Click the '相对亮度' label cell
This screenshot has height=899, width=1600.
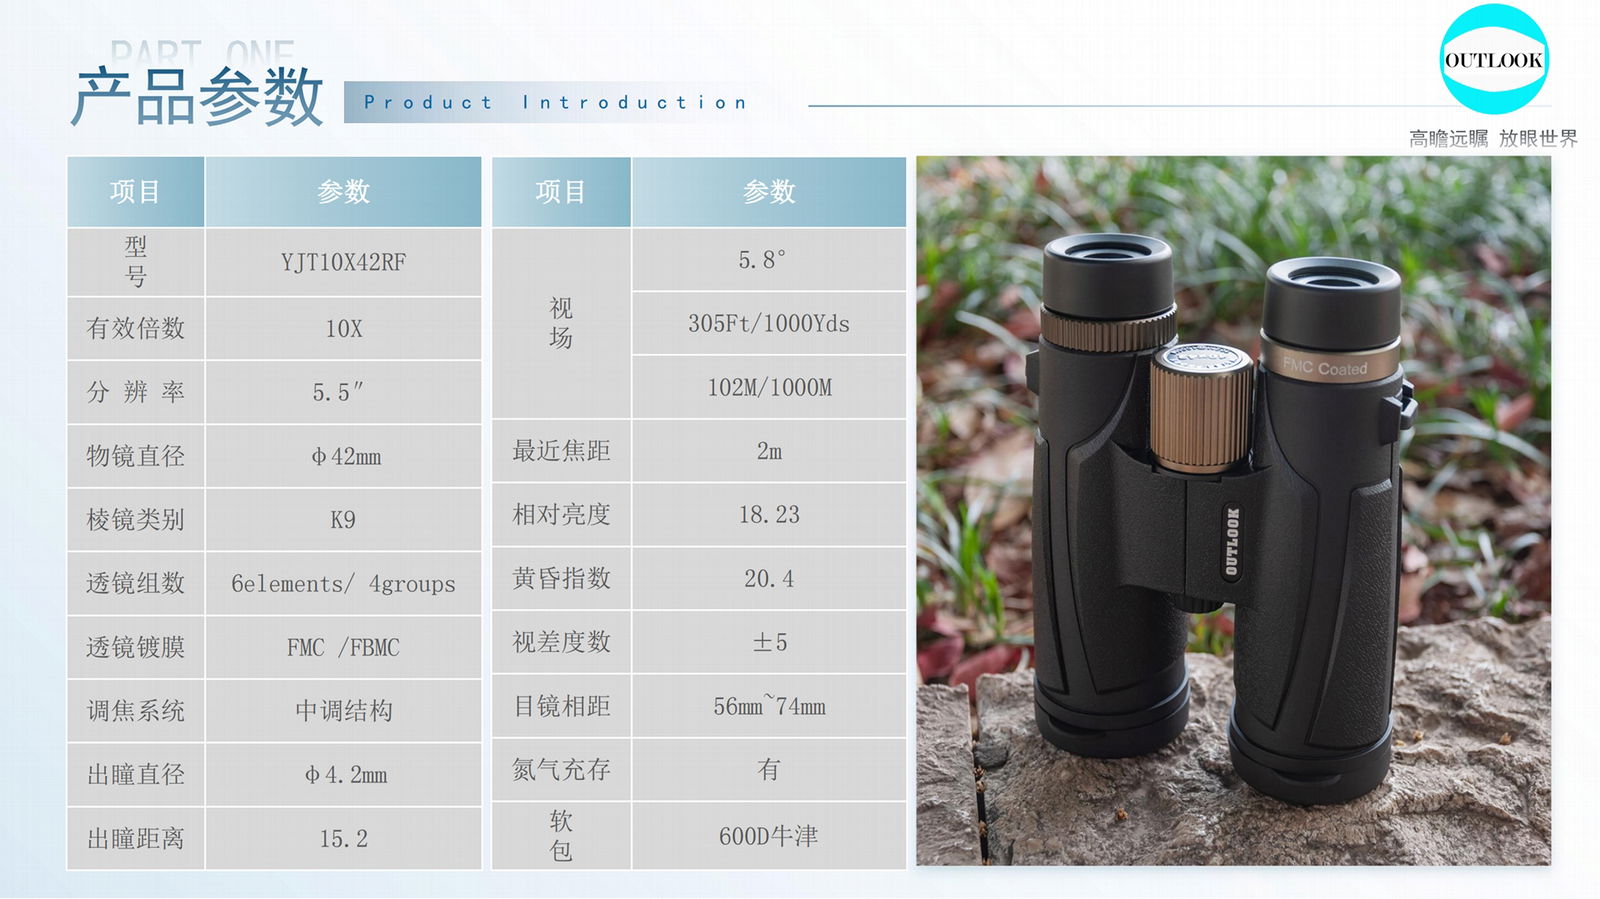point(561,514)
